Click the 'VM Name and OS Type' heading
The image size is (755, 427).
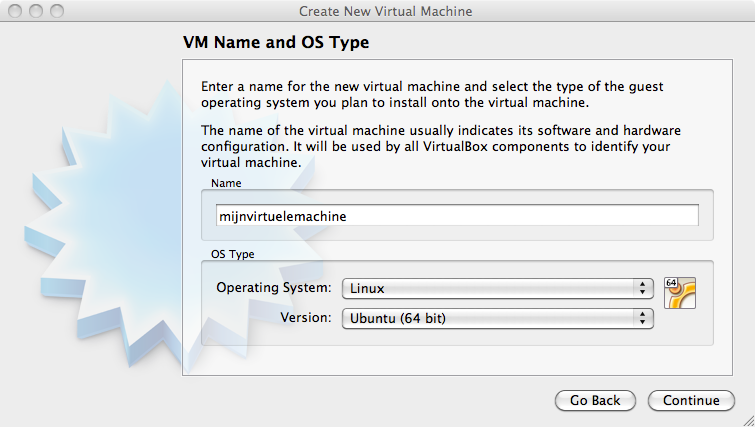coord(276,42)
